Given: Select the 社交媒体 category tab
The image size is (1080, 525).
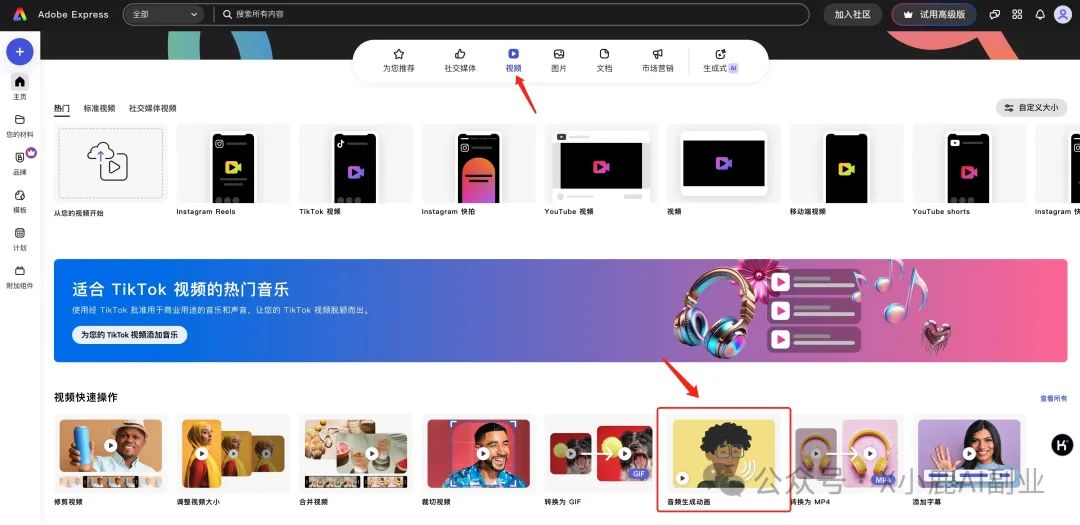Looking at the screenshot, I should (460, 61).
